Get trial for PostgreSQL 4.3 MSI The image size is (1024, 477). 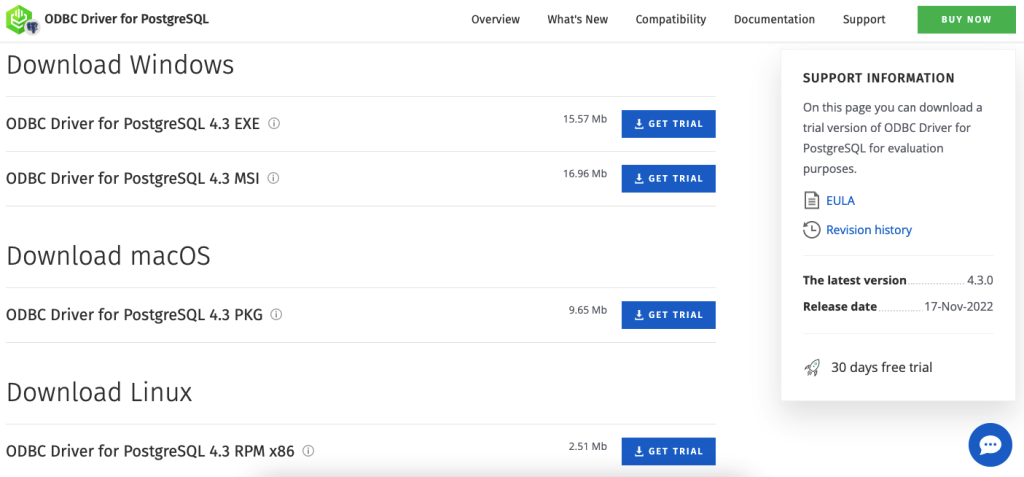tap(668, 178)
